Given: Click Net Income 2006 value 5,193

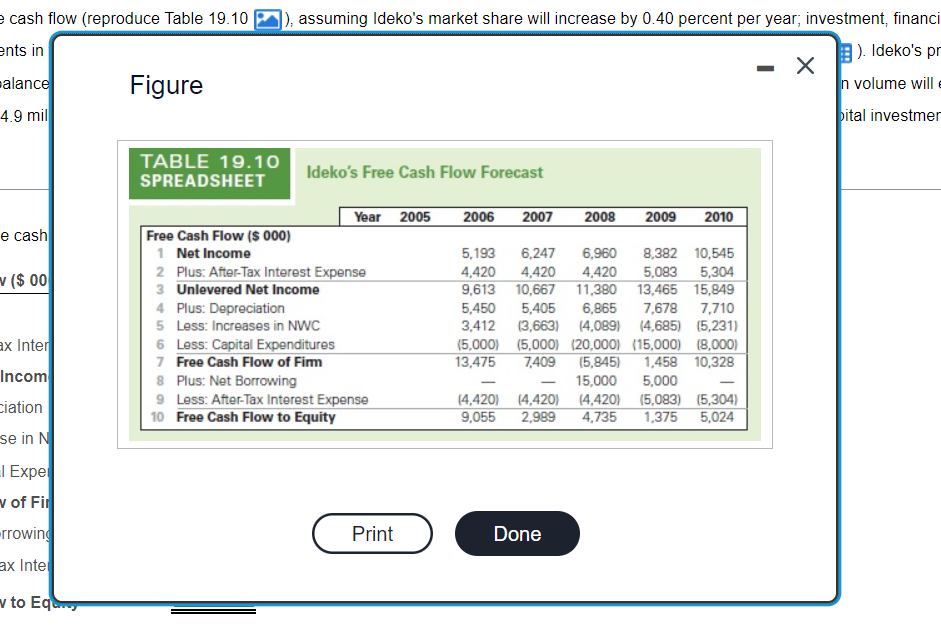Looking at the screenshot, I should click(478, 253).
